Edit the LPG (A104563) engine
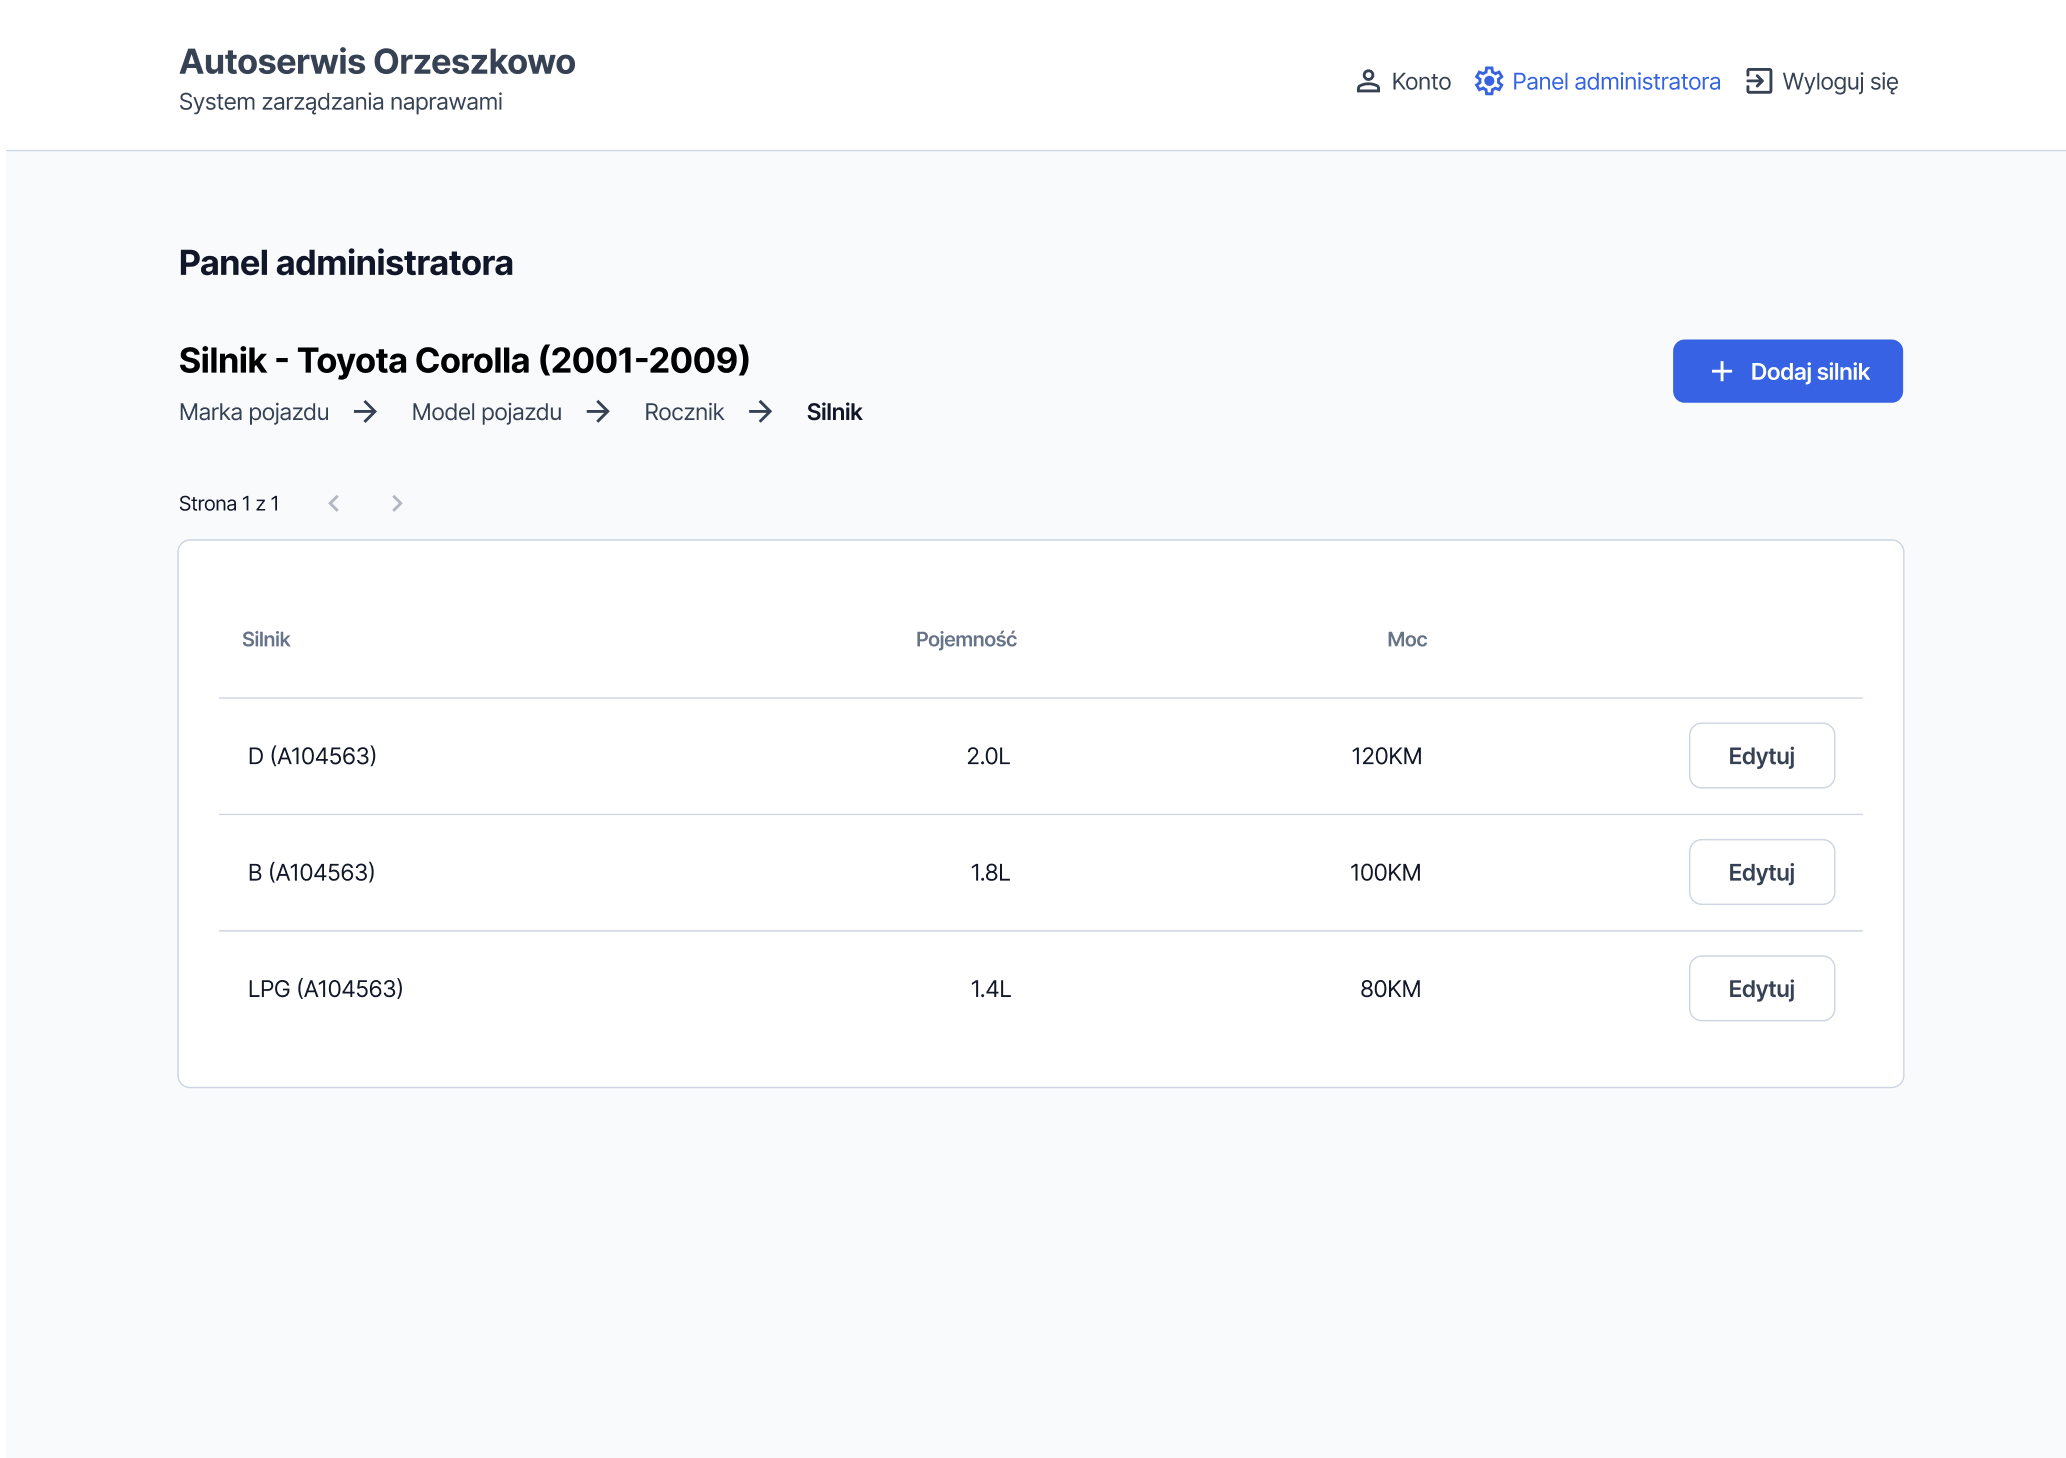2066x1458 pixels. point(1761,989)
